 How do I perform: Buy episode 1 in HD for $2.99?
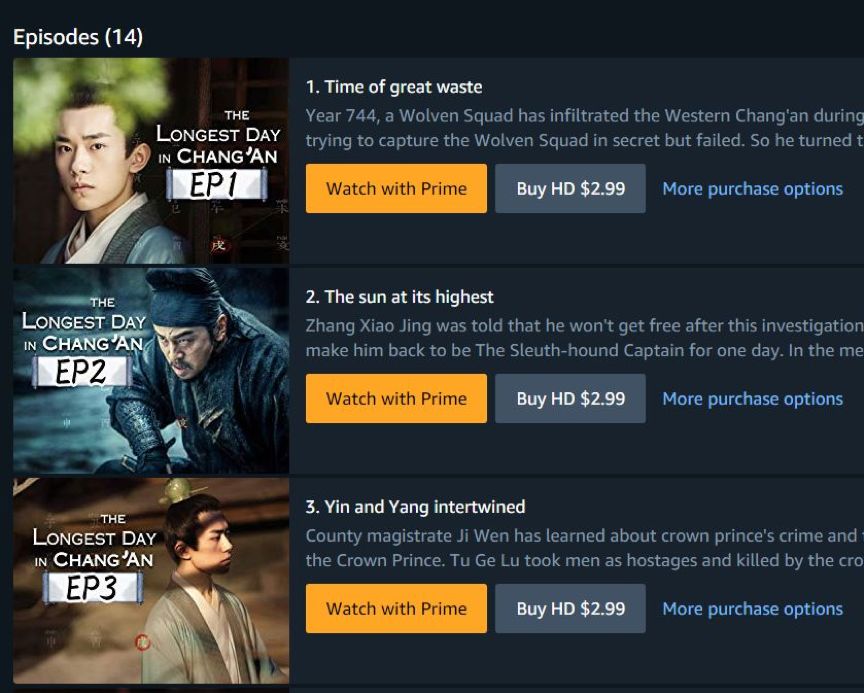pyautogui.click(x=570, y=188)
